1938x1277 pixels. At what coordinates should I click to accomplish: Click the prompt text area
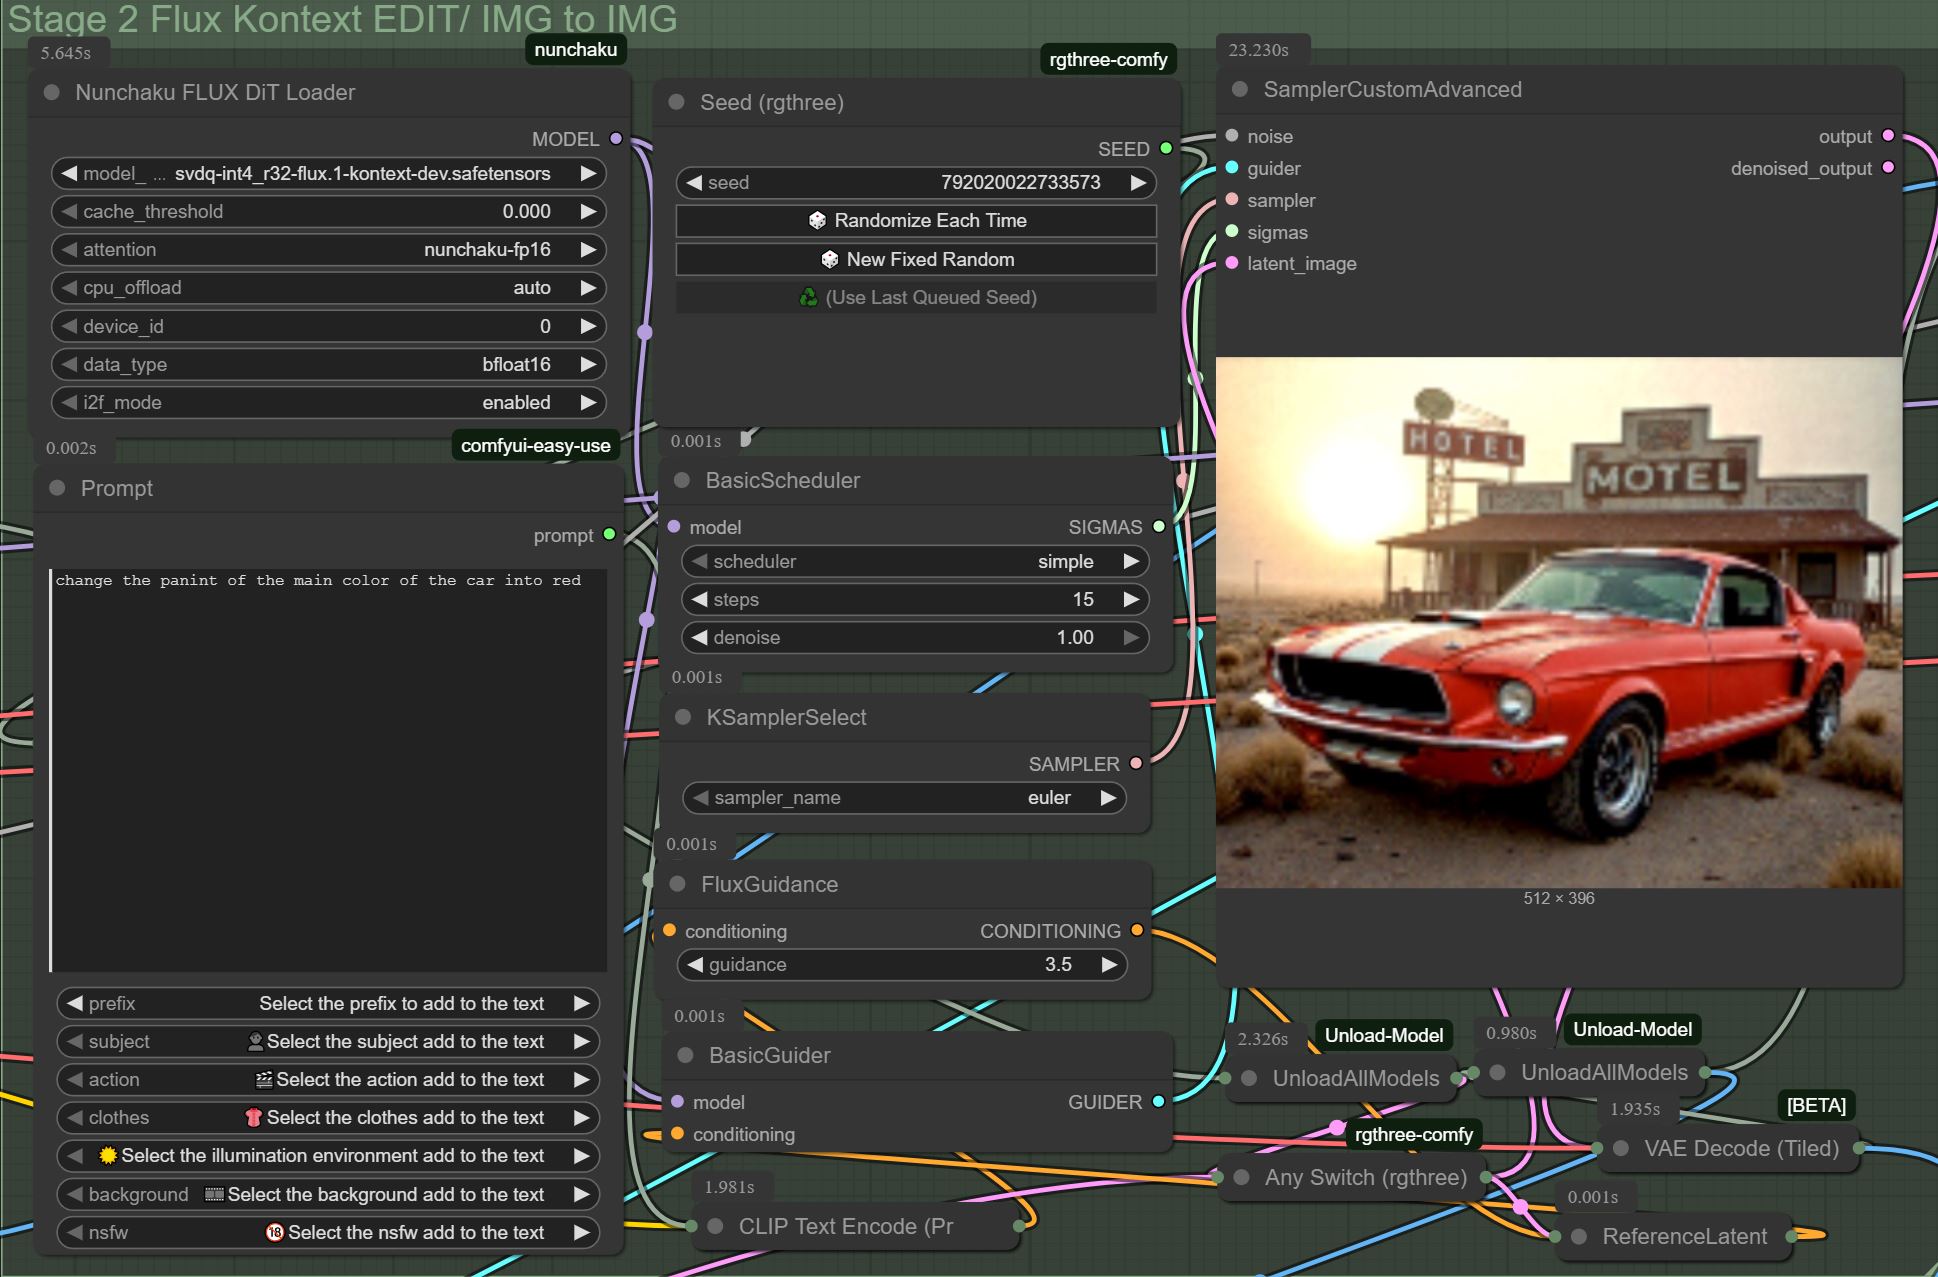coord(328,770)
